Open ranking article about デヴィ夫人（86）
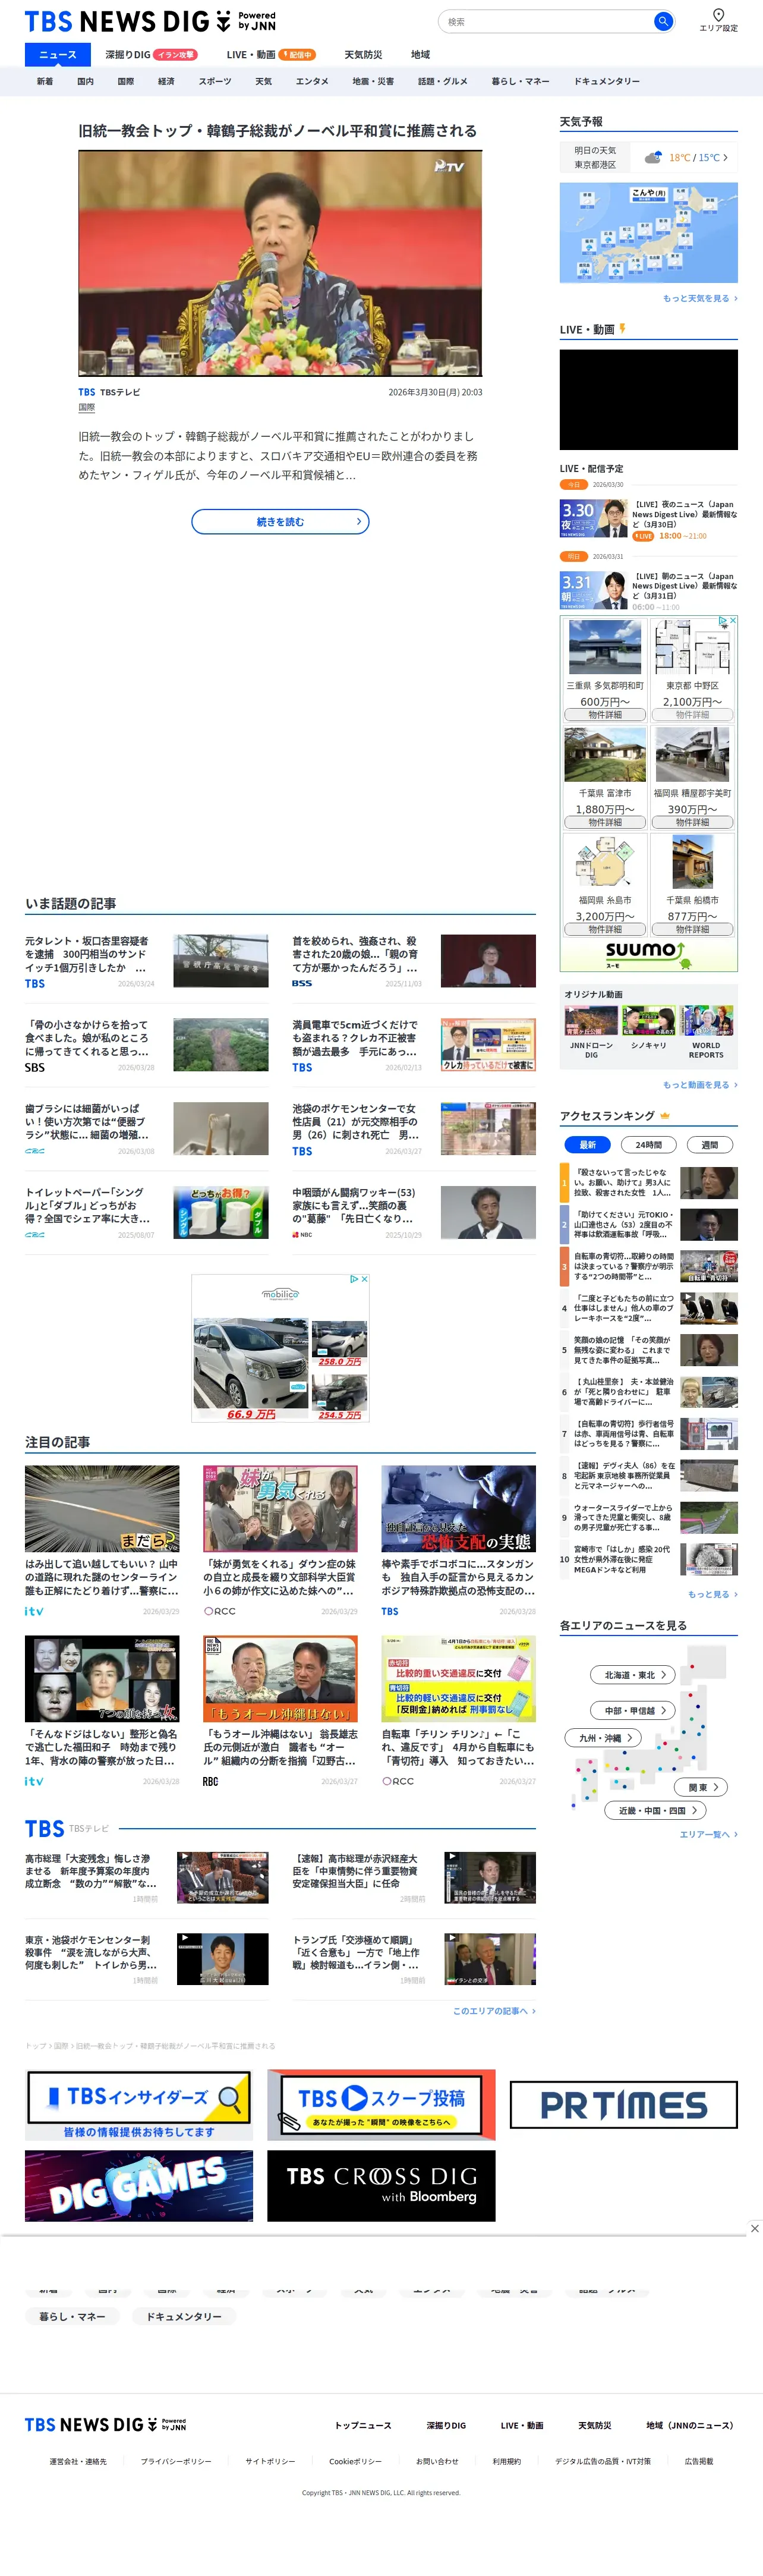 tap(649, 1476)
